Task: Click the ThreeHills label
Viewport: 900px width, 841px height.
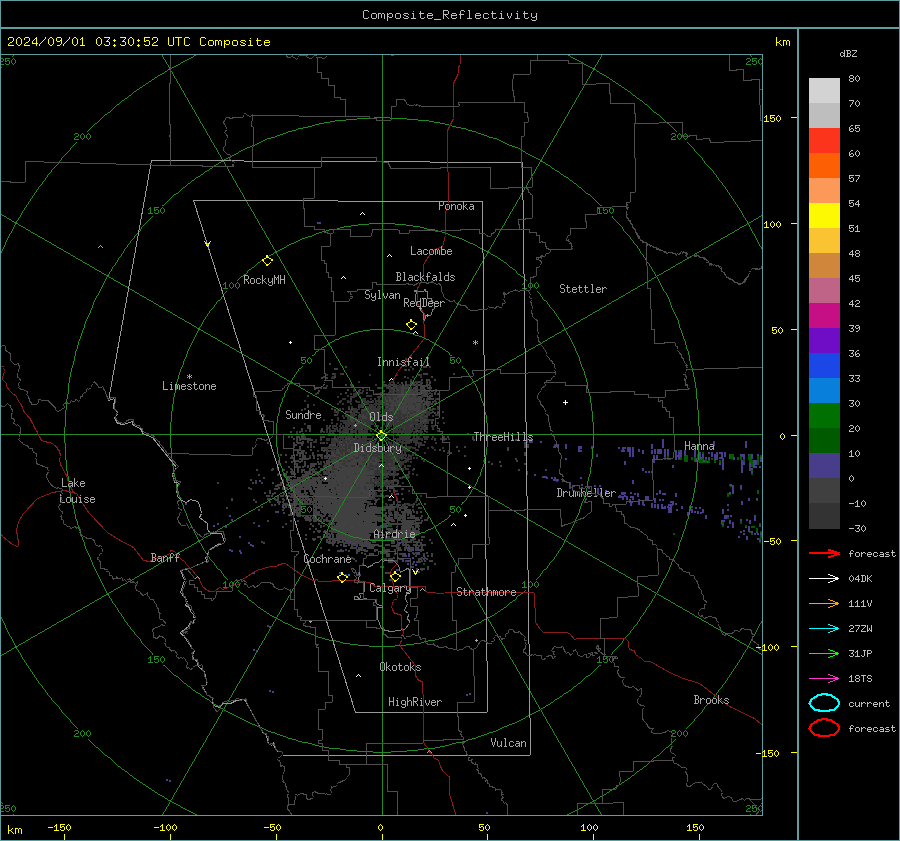Action: pos(503,437)
